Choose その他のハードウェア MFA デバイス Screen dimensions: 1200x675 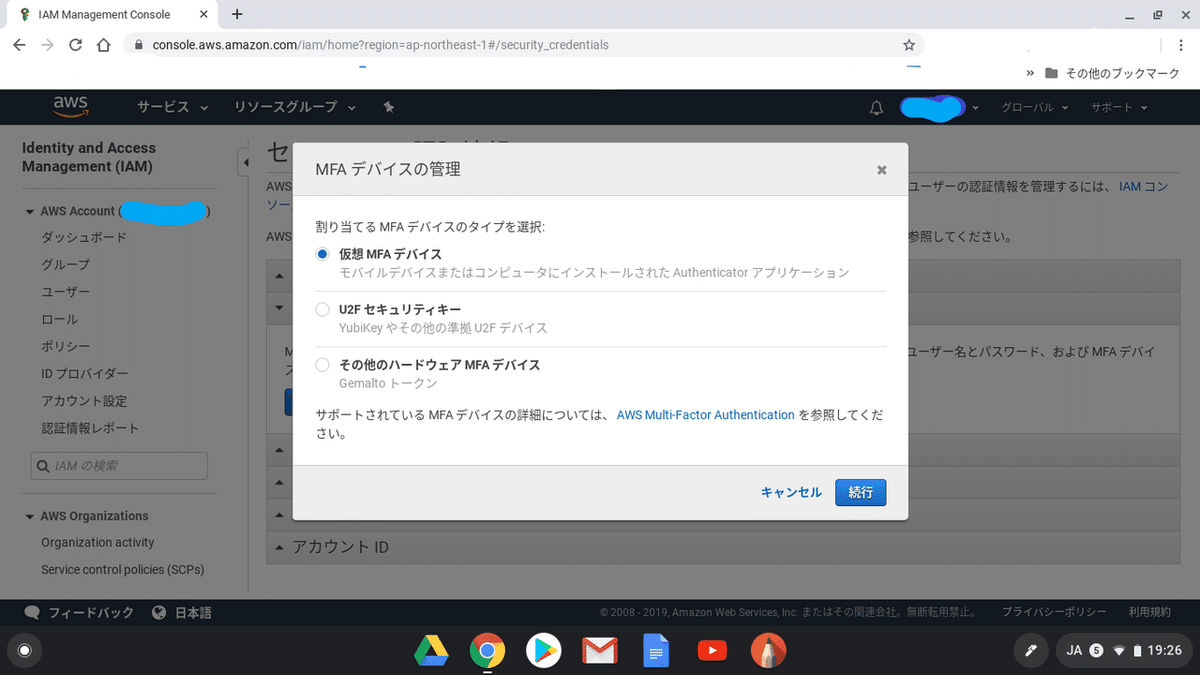click(x=322, y=364)
